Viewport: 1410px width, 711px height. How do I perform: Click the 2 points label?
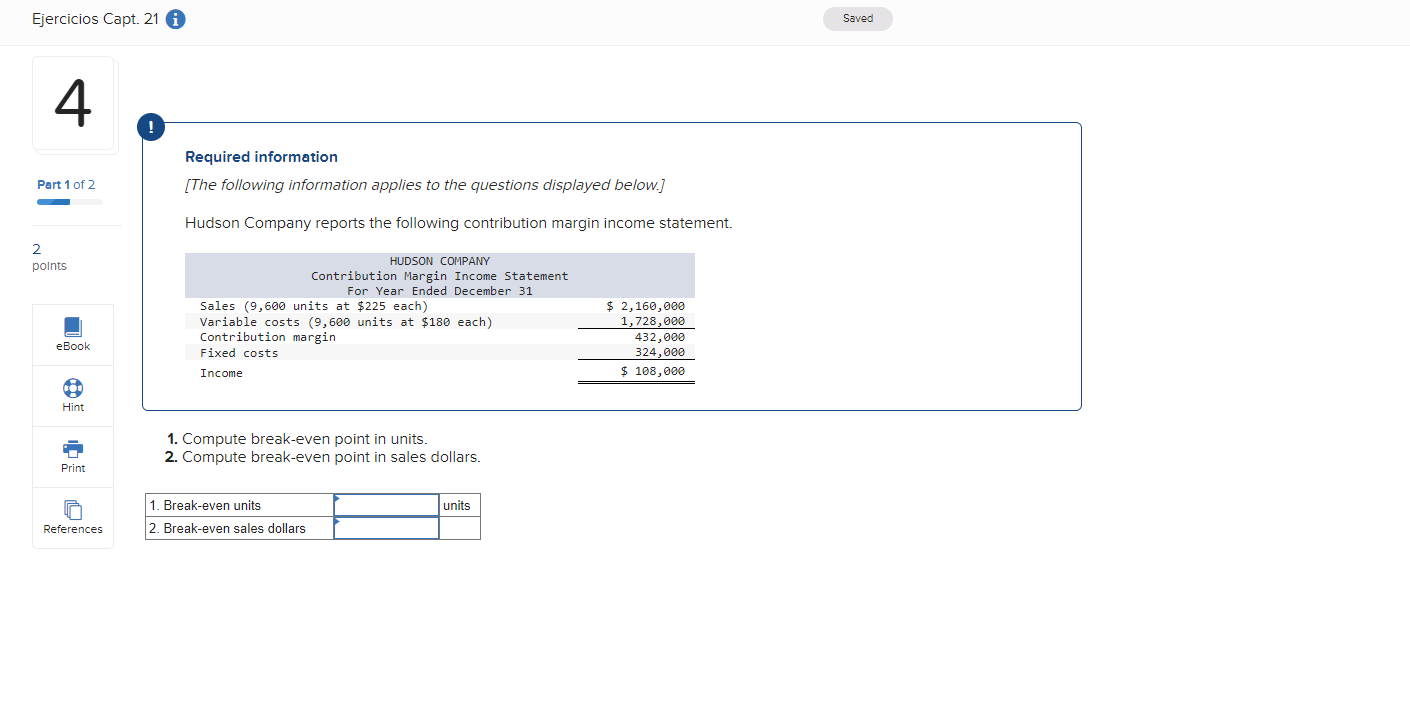pos(49,257)
